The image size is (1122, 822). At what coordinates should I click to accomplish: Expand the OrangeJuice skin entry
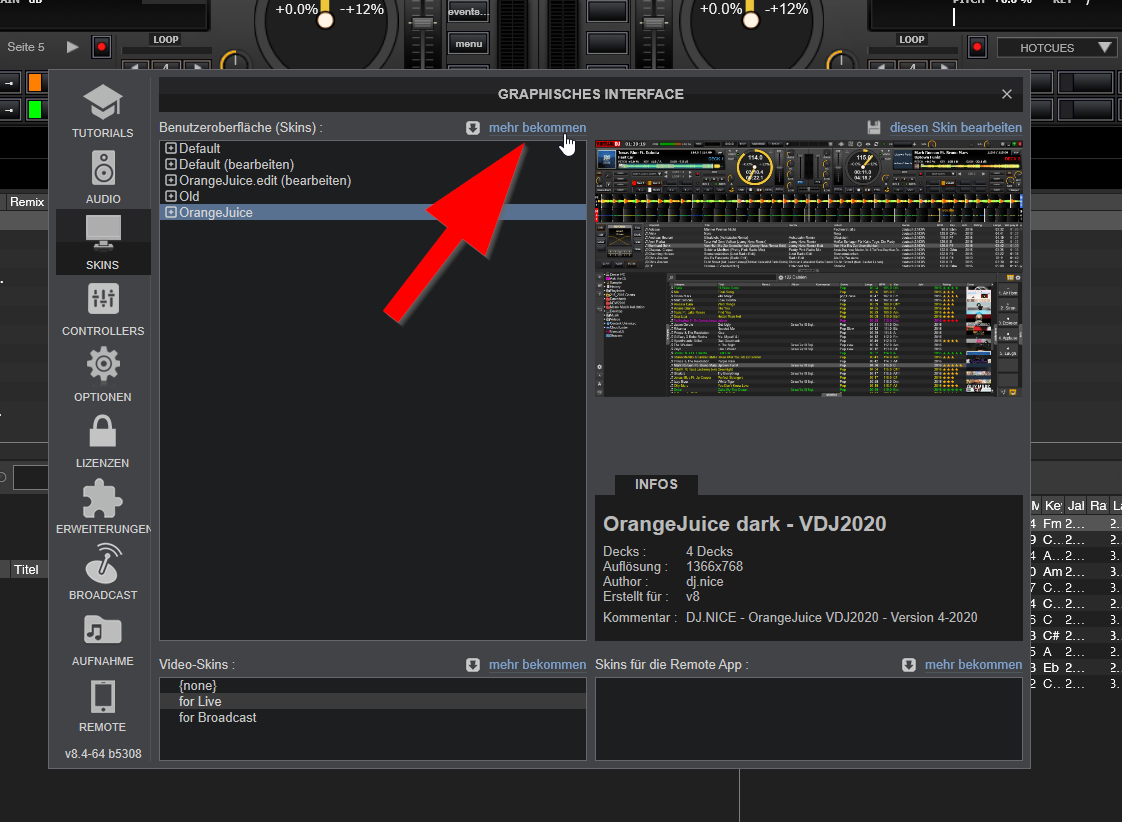[171, 212]
